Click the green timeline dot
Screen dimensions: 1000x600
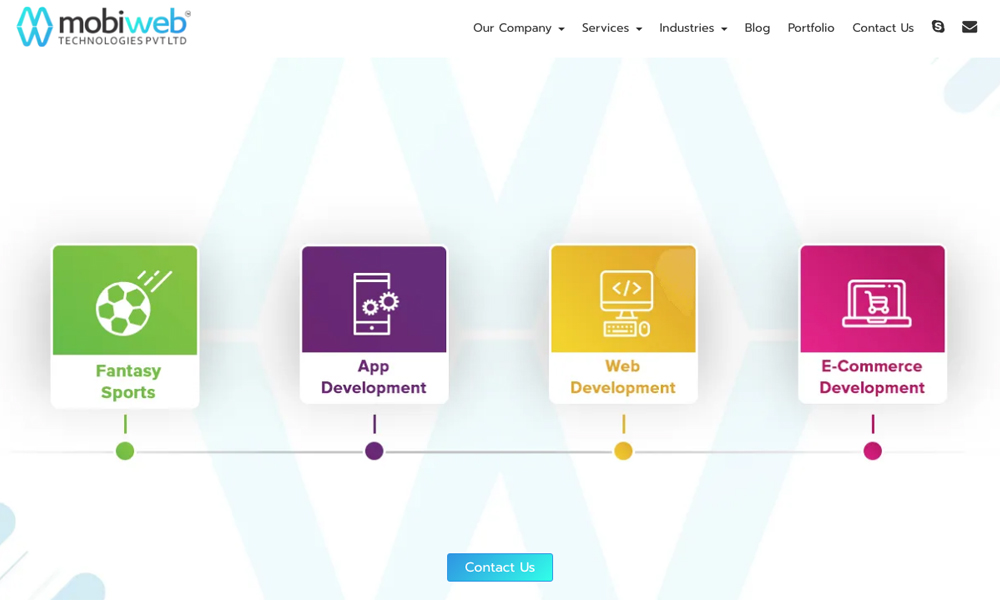click(125, 451)
